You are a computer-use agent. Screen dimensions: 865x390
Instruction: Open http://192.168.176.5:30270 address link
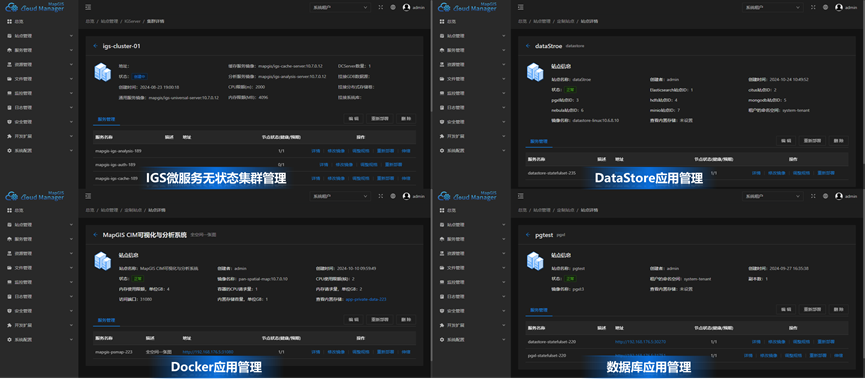[640, 342]
